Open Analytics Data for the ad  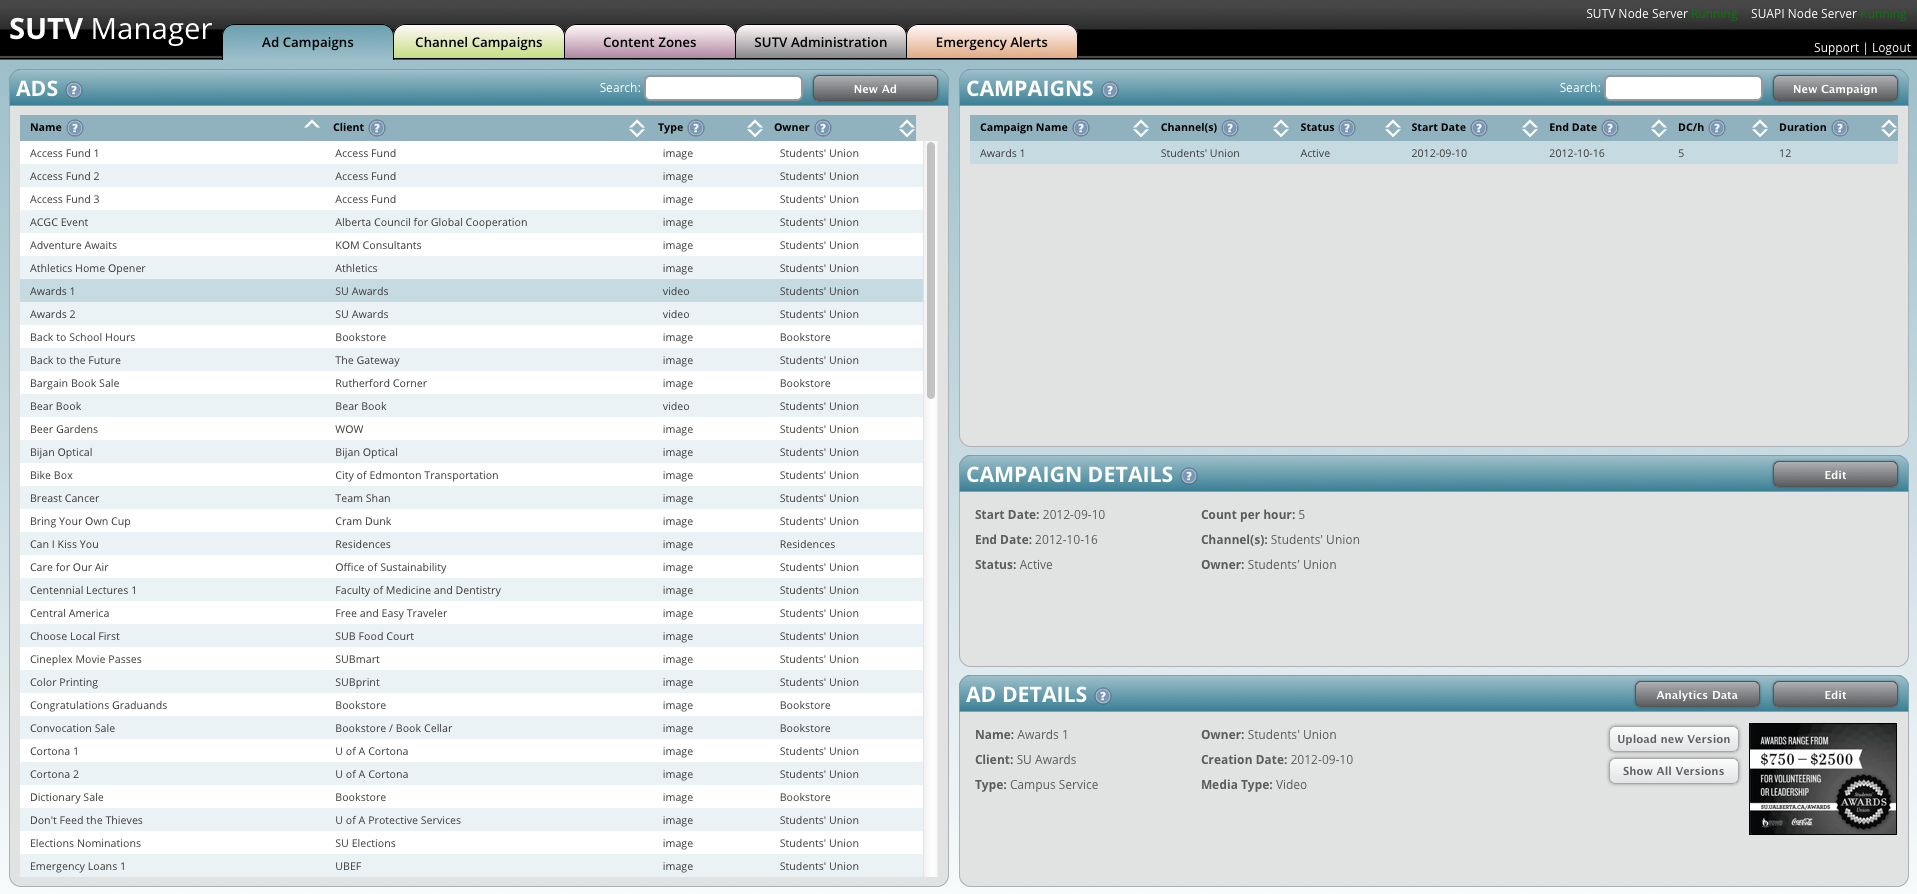(x=1697, y=695)
